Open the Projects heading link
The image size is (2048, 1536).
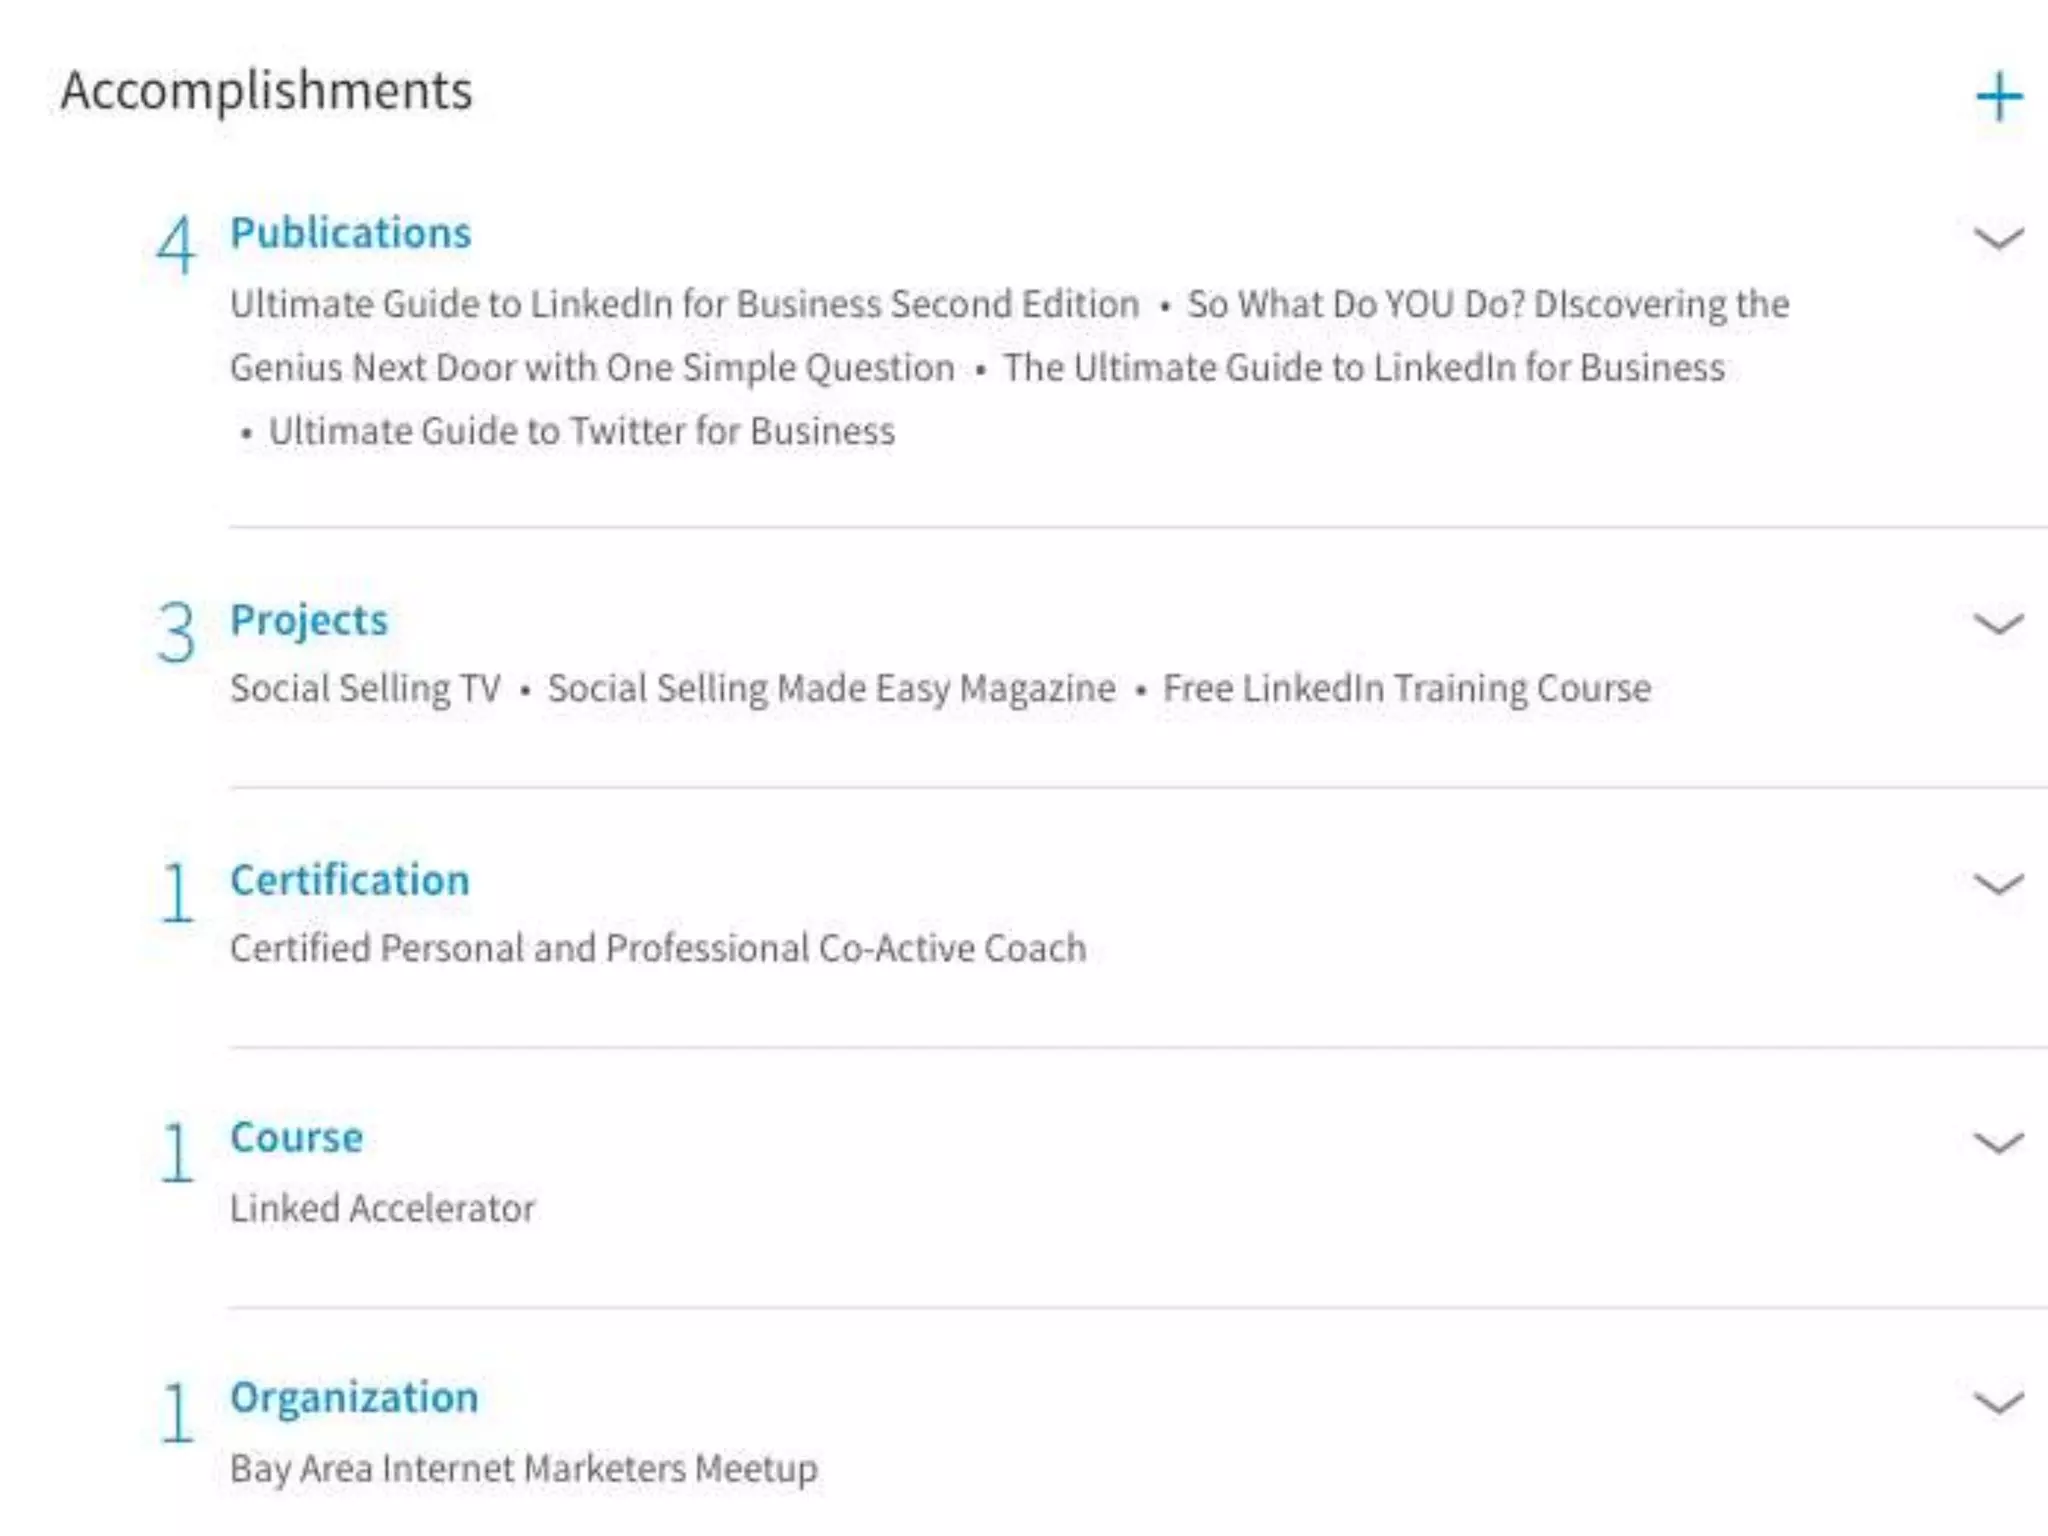(308, 620)
